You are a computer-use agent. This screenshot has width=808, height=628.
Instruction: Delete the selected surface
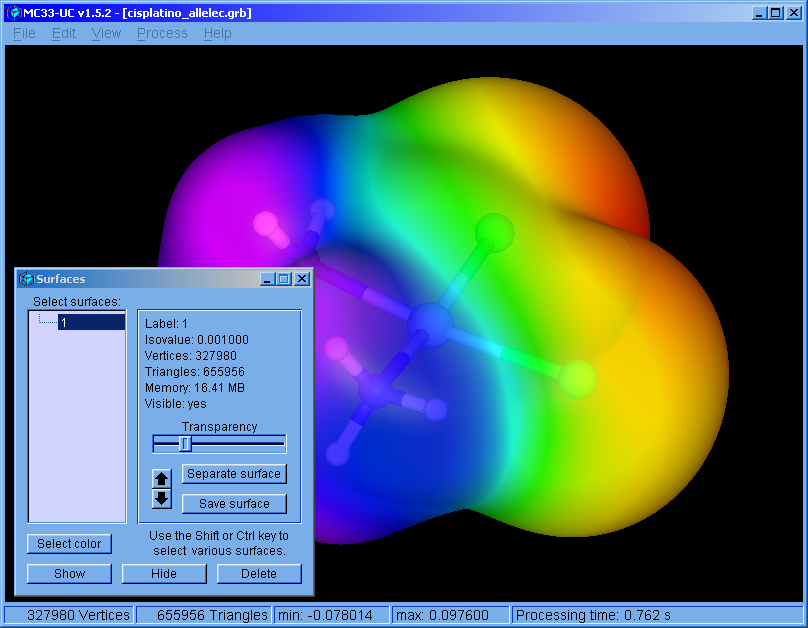click(x=259, y=574)
